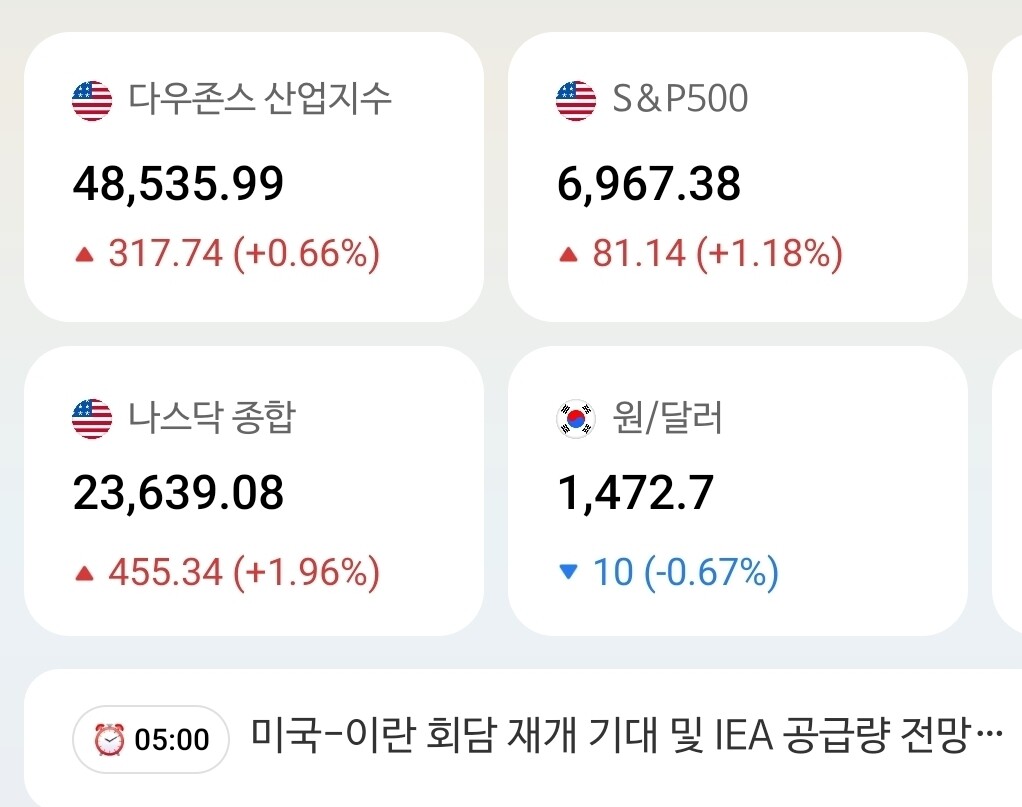Open the 다우존스 산업지수 index title
Screen dimensions: 1022x807
coord(260,99)
